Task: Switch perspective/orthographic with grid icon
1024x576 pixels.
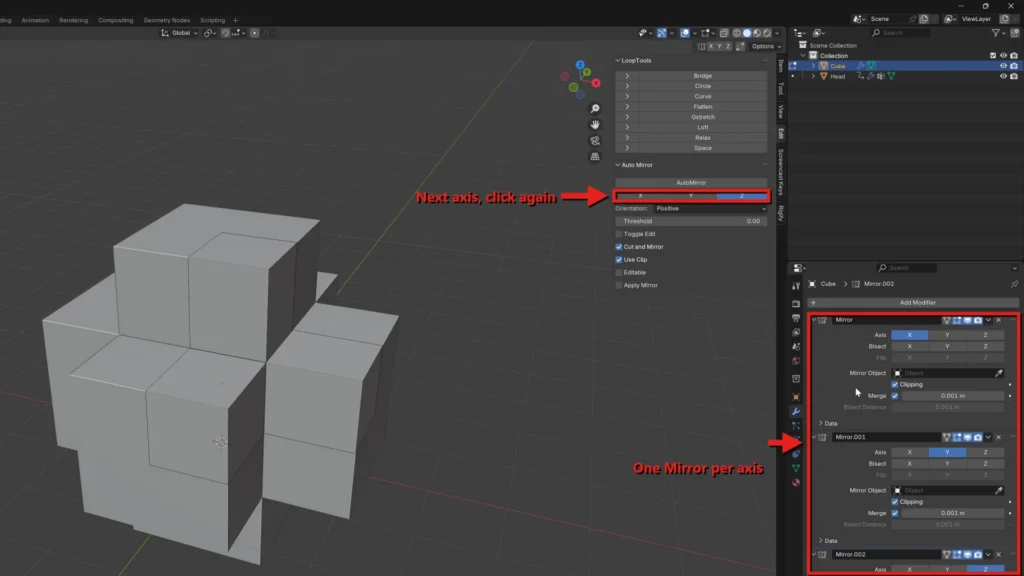Action: click(x=595, y=157)
